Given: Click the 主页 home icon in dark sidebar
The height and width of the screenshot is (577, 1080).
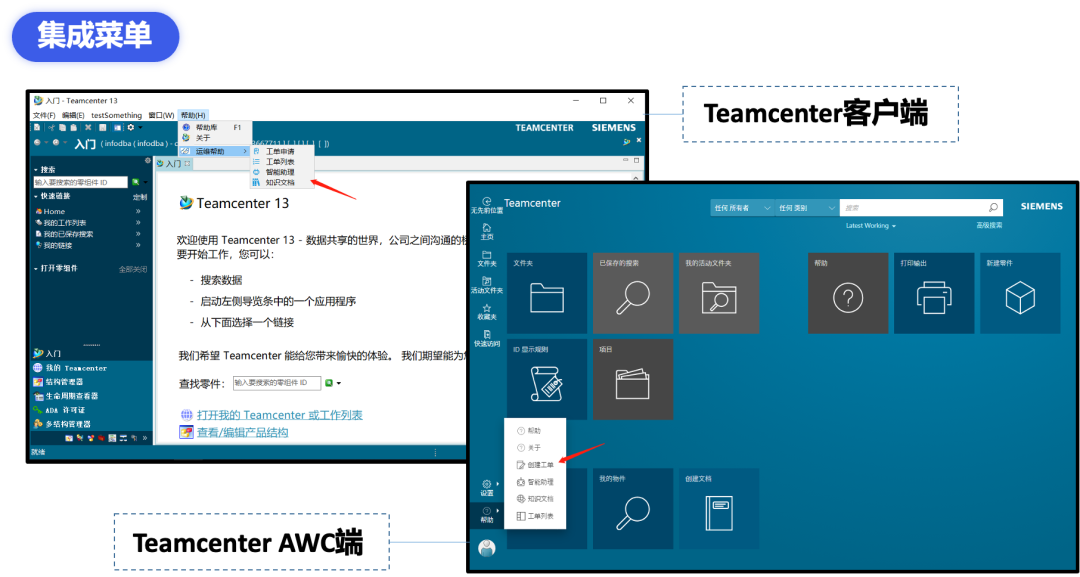Looking at the screenshot, I should coord(486,229).
